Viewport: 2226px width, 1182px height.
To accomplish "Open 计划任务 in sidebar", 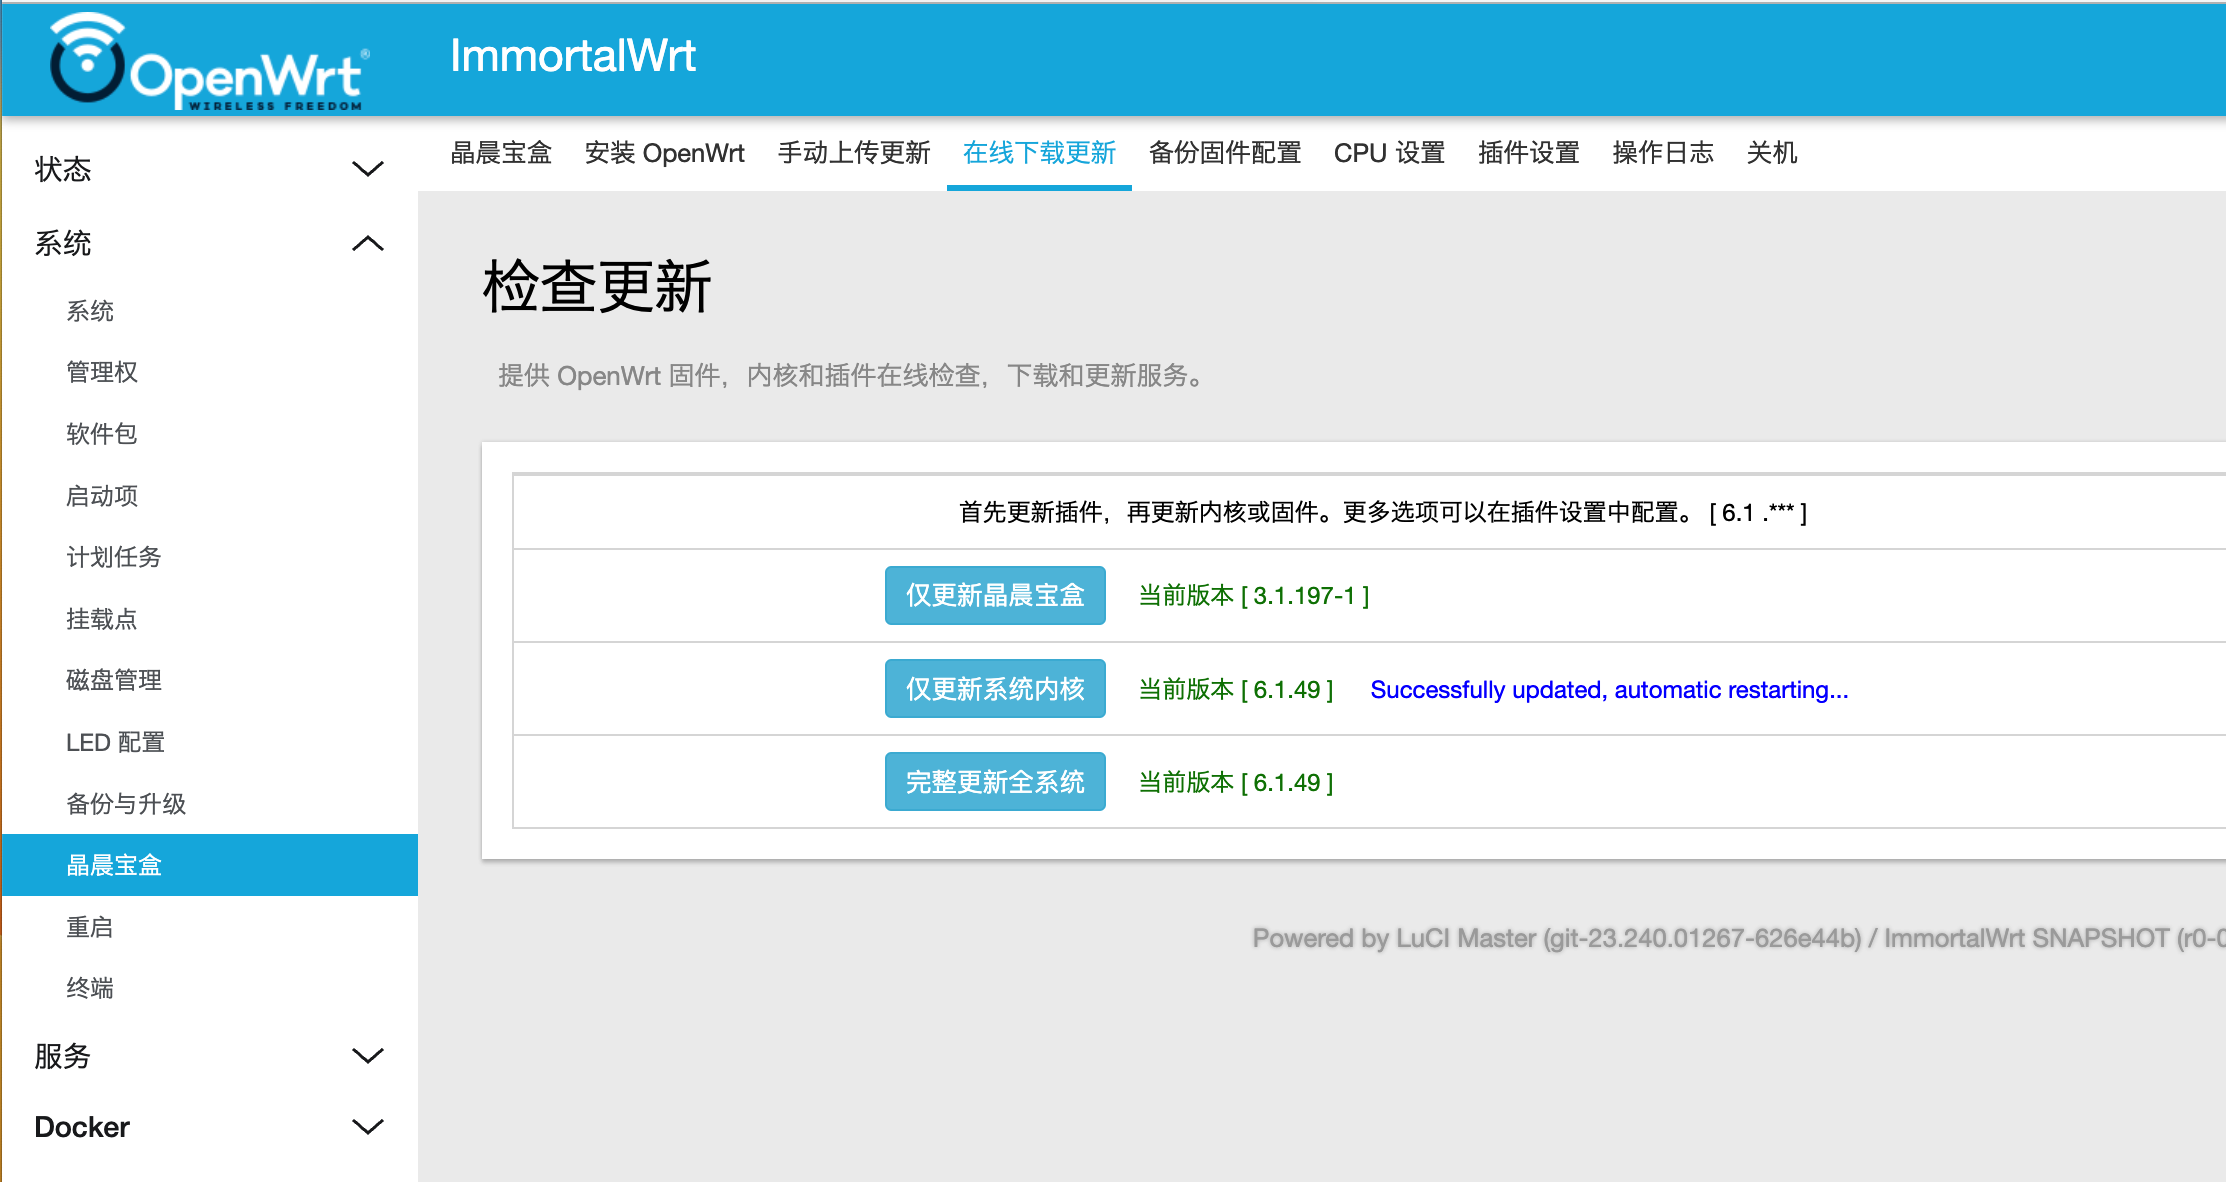I will click(x=114, y=557).
